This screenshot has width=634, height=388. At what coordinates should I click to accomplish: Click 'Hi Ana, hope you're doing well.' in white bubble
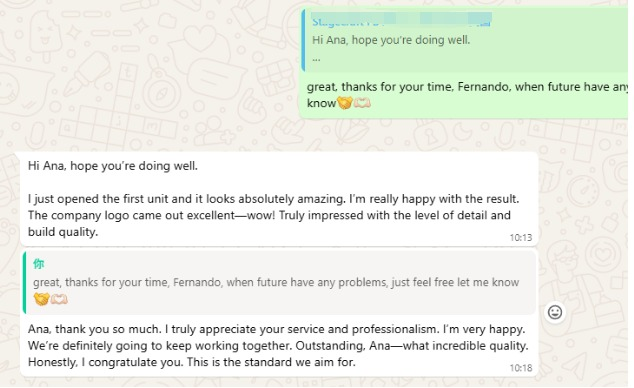pyautogui.click(x=113, y=166)
